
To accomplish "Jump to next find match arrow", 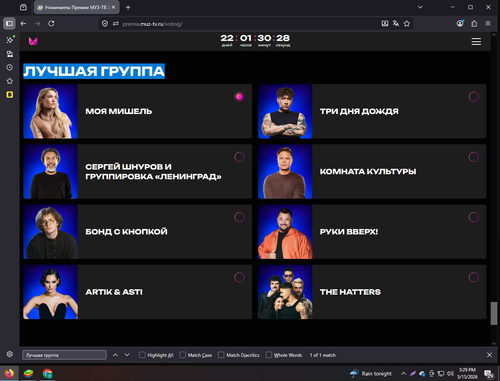I will (x=127, y=355).
